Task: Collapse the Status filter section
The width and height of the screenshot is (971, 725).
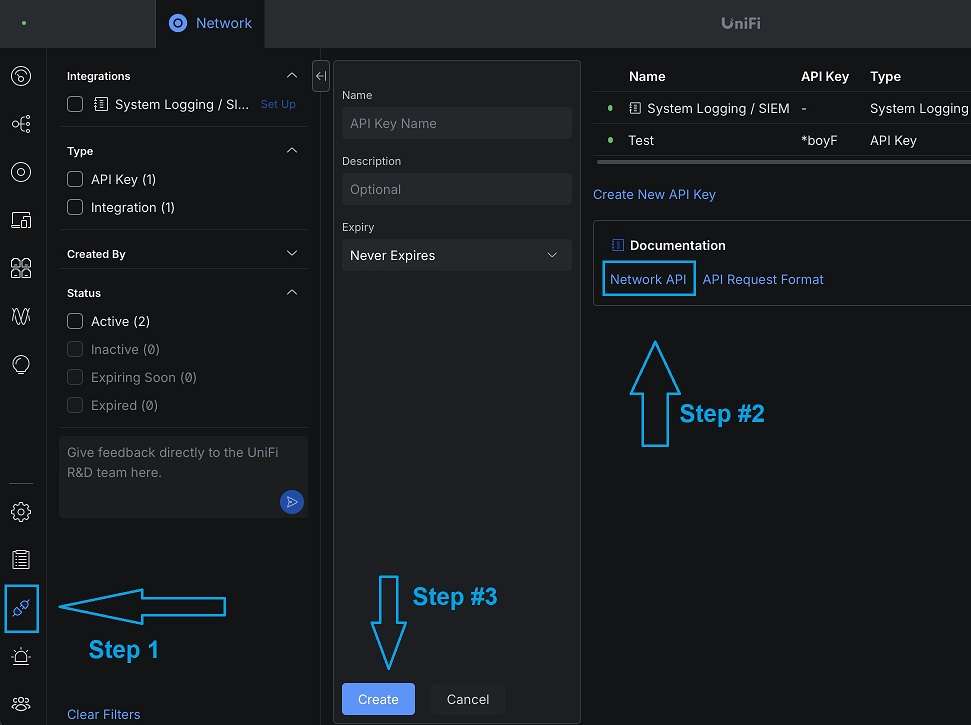Action: point(292,292)
